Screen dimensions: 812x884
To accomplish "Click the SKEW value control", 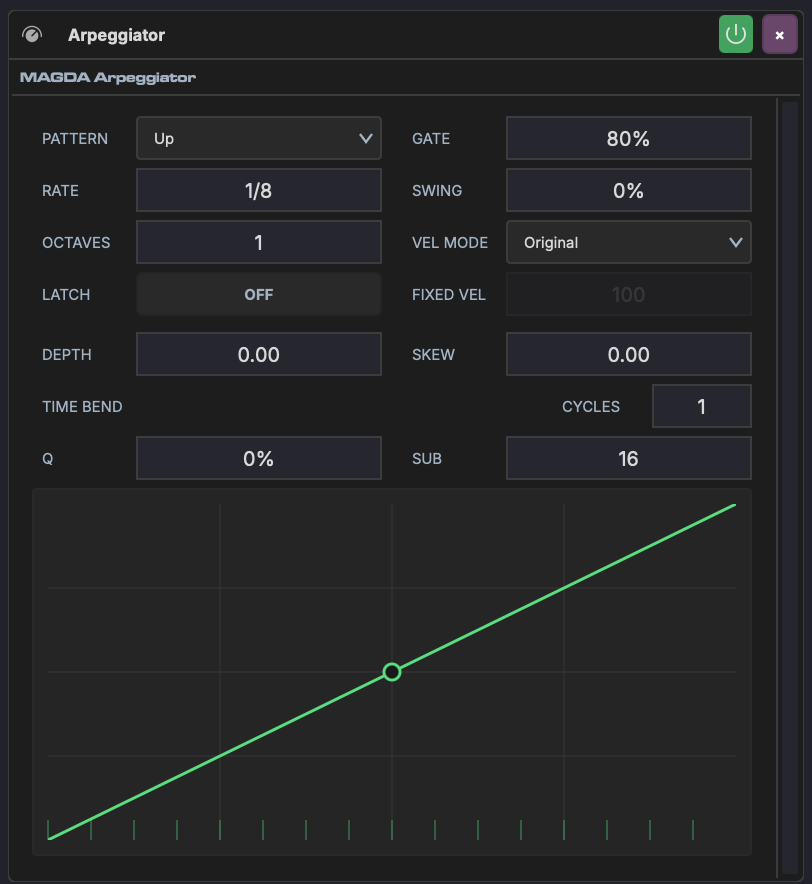I will click(x=628, y=354).
